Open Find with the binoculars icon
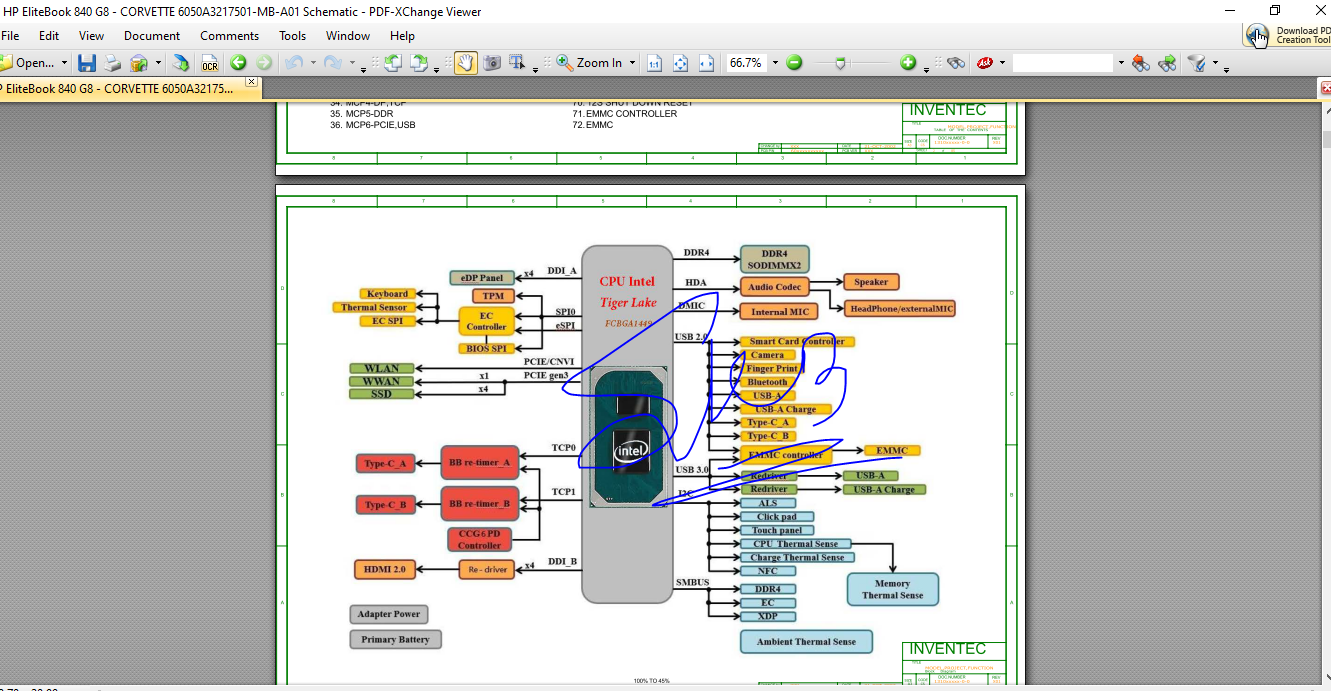 coord(956,63)
